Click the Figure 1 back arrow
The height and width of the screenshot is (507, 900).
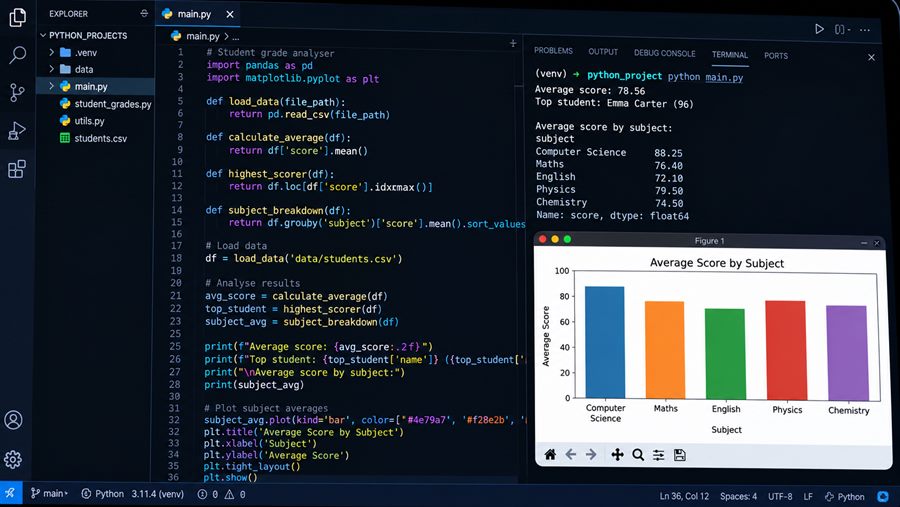tap(571, 455)
